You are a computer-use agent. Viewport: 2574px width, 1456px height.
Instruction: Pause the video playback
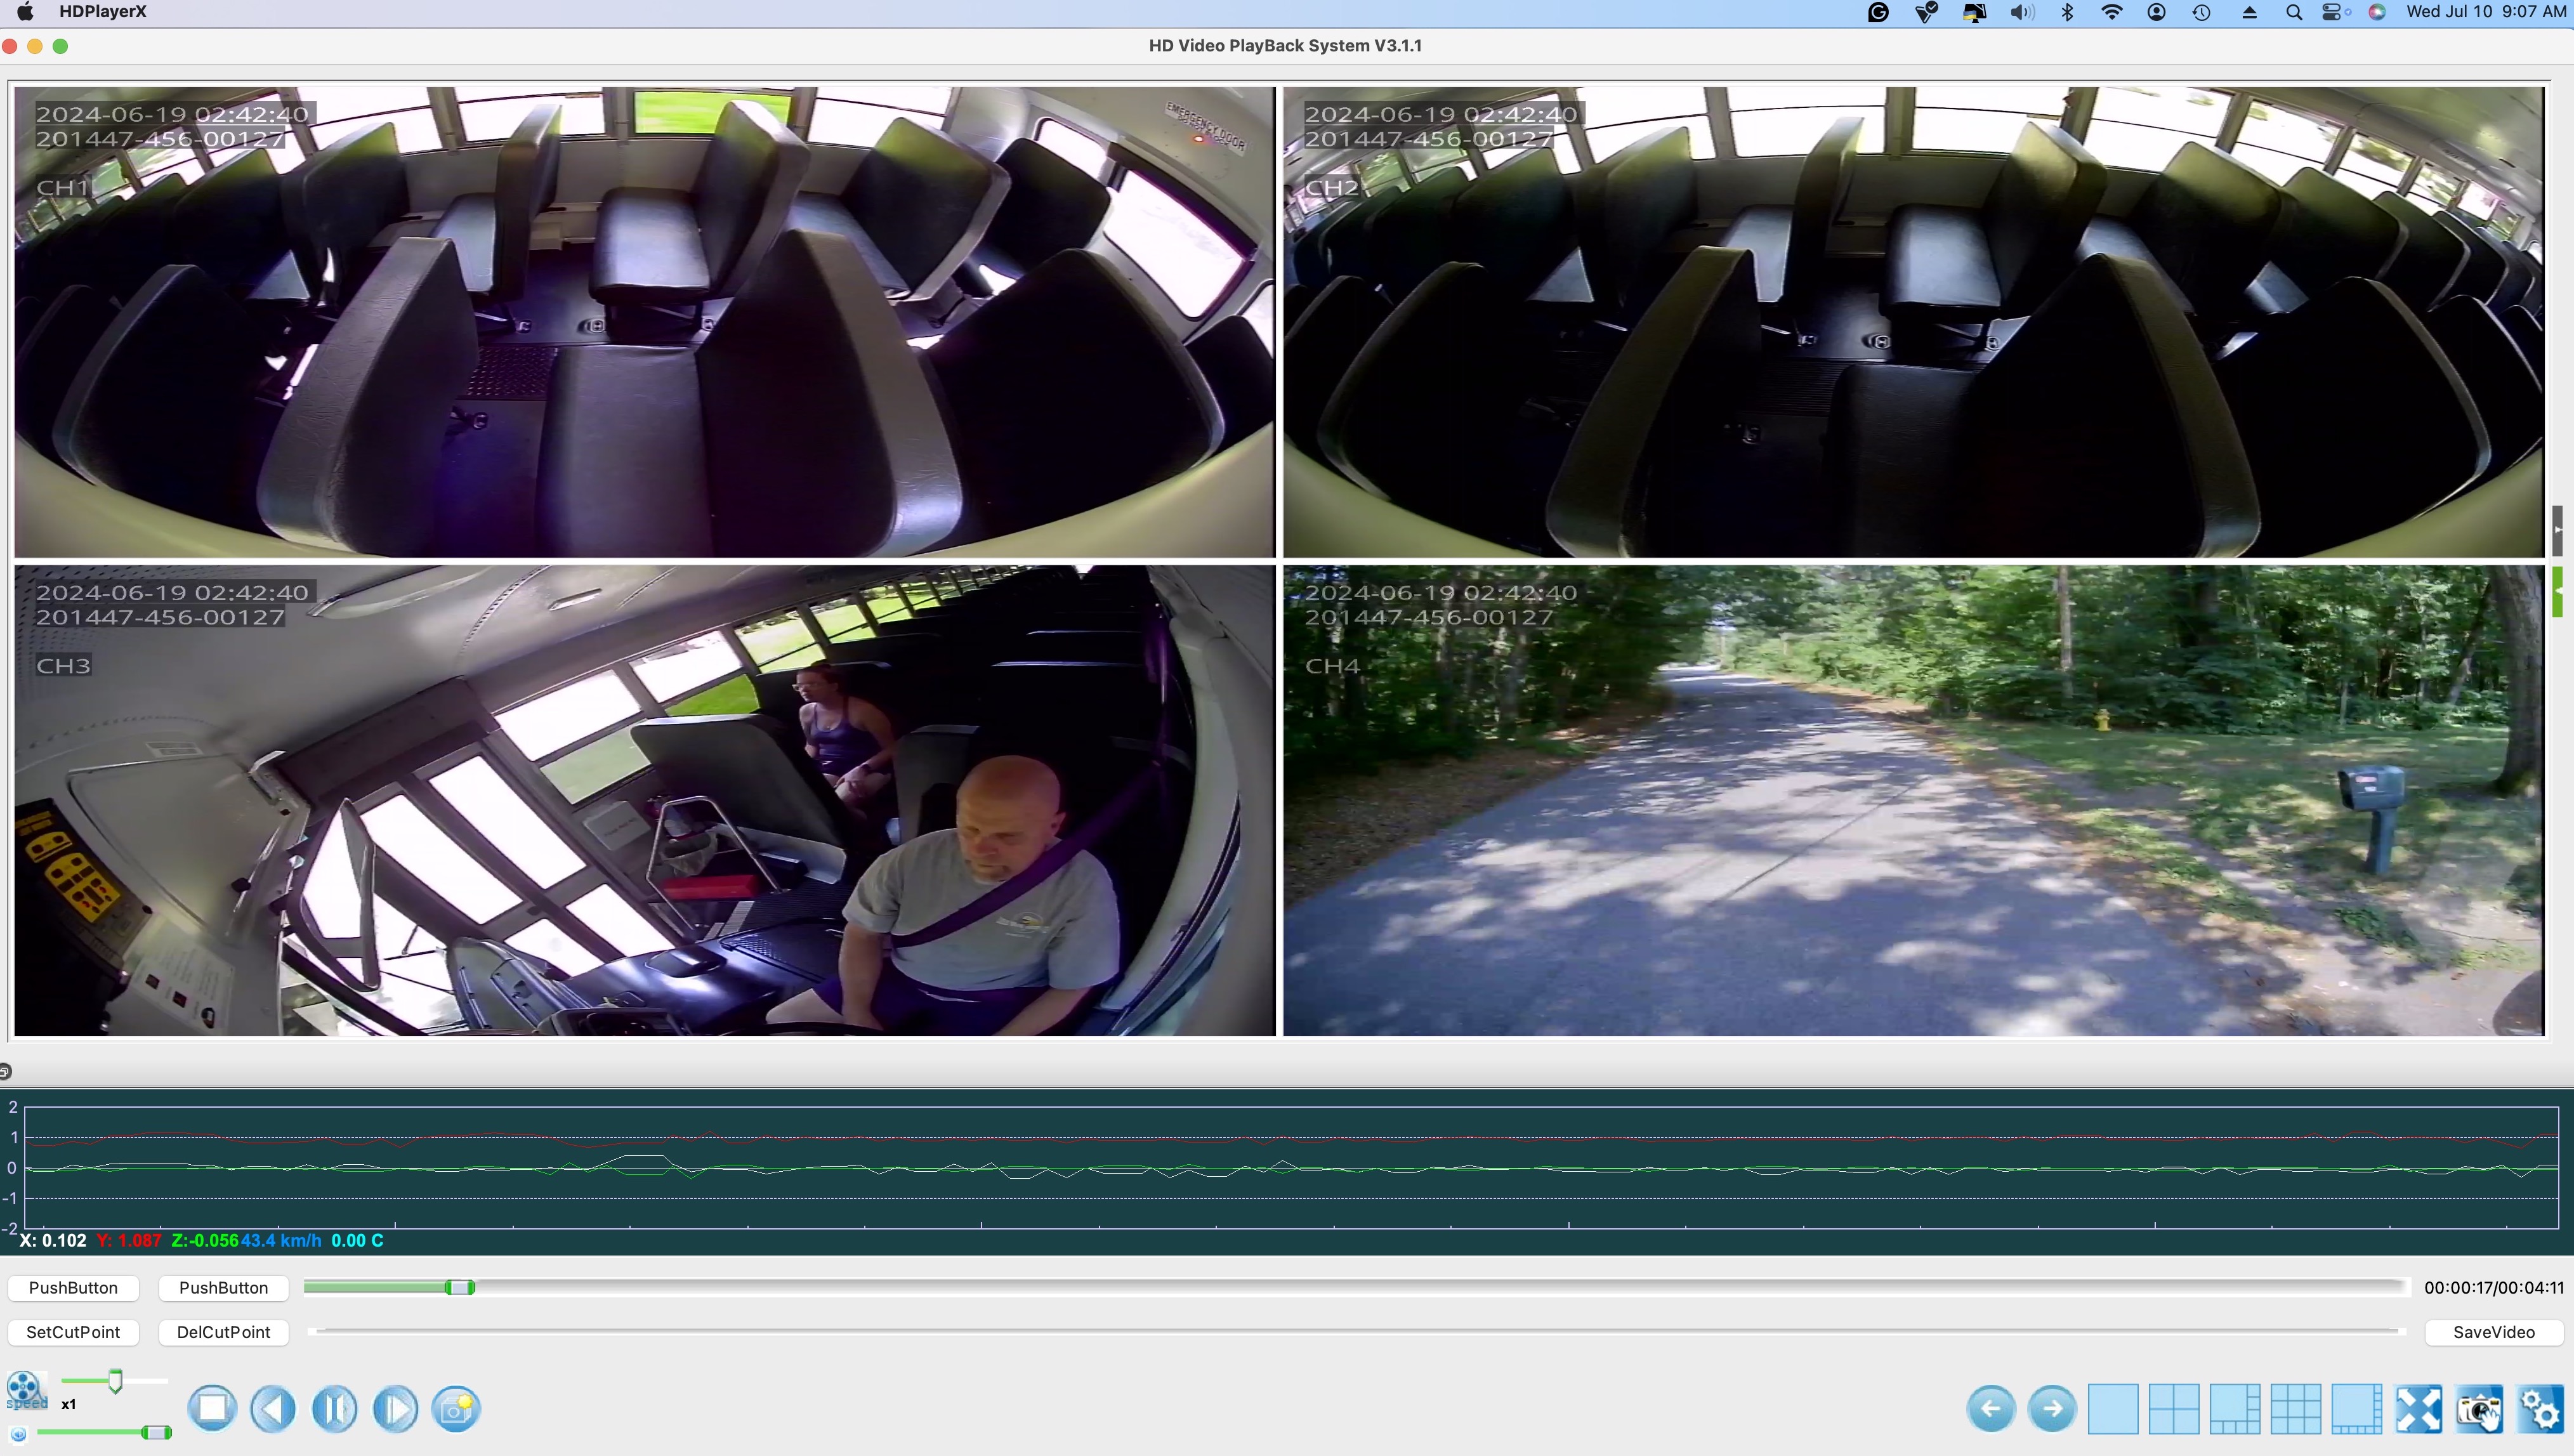(334, 1408)
